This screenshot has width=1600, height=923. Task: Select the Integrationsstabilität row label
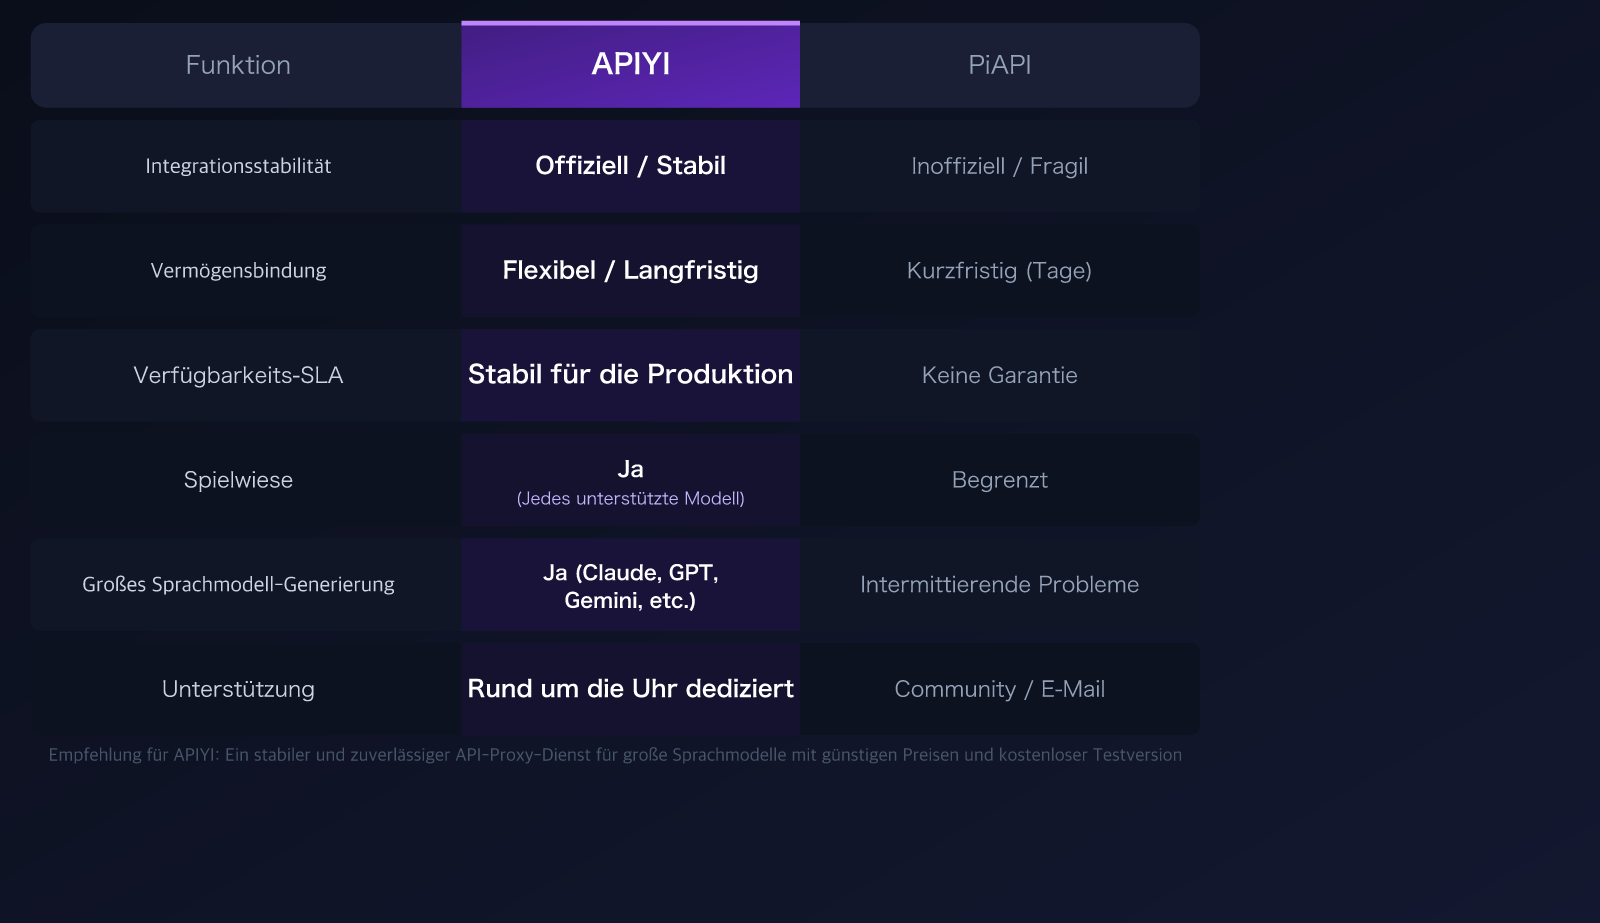coord(239,166)
